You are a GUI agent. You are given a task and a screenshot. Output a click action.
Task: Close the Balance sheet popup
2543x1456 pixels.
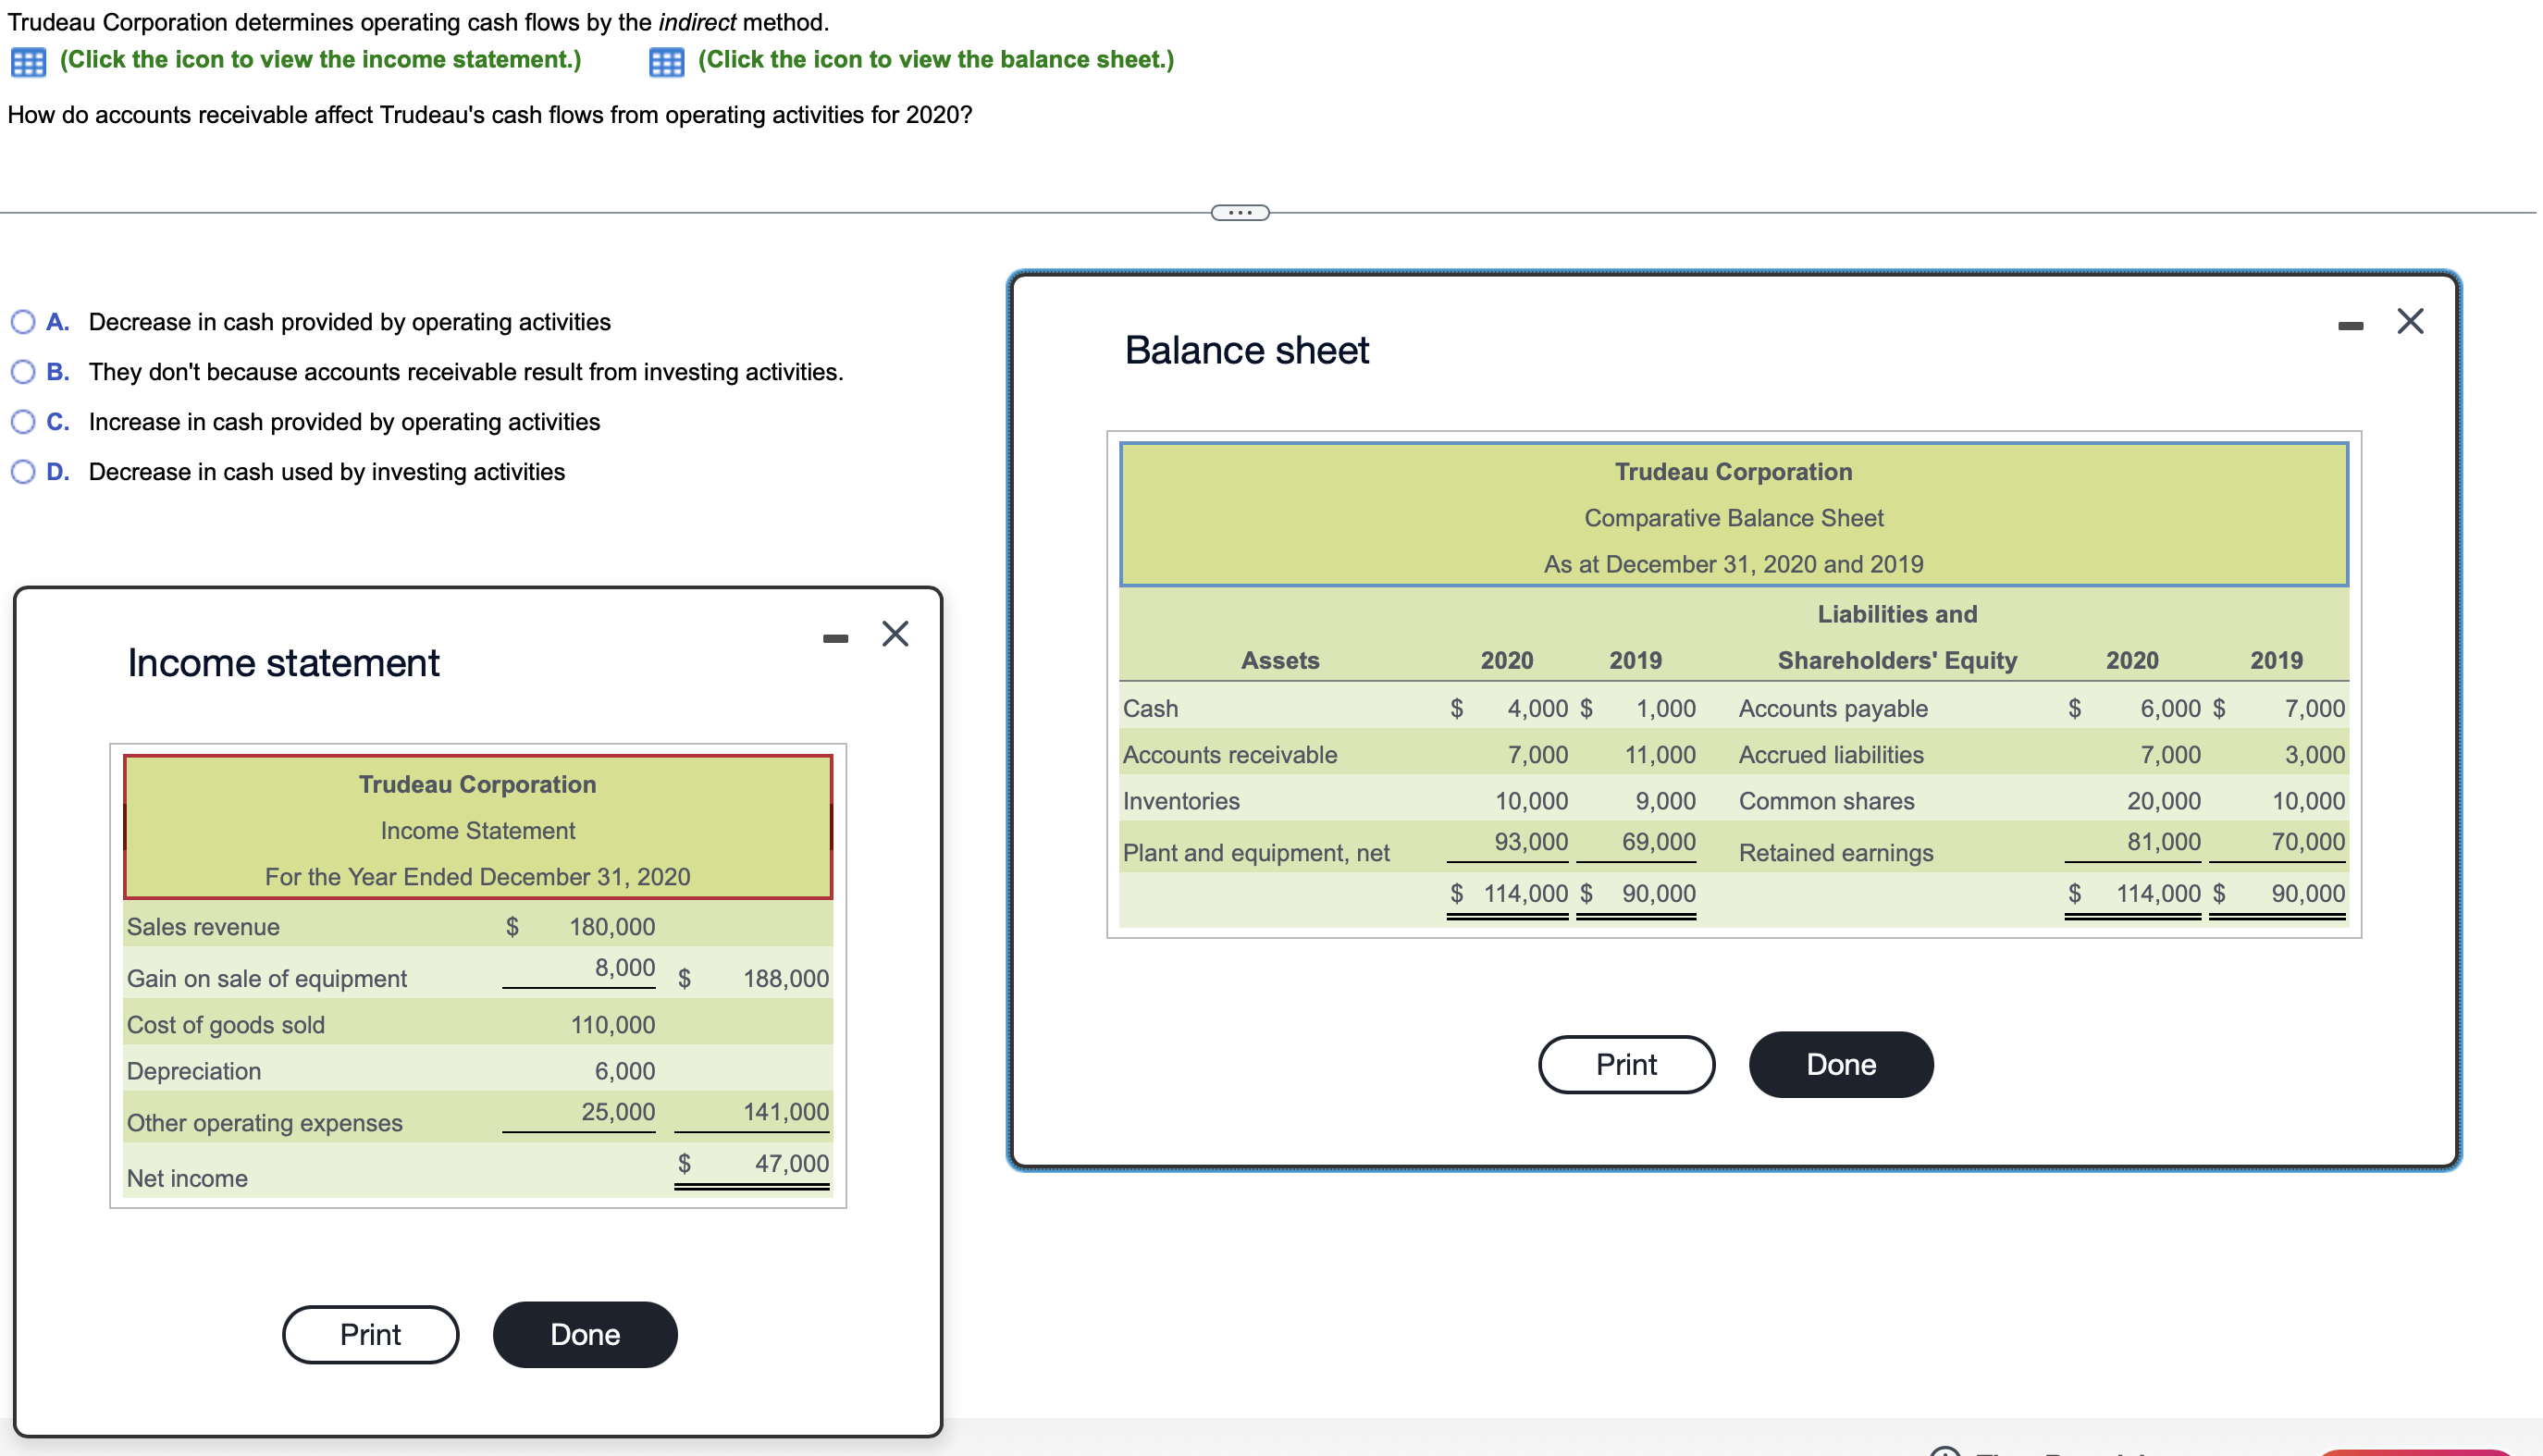pyautogui.click(x=2410, y=321)
